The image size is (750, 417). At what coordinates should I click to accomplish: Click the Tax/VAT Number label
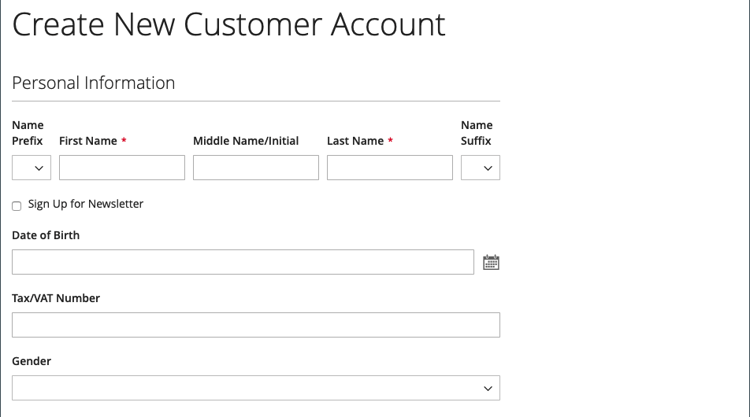tap(56, 298)
